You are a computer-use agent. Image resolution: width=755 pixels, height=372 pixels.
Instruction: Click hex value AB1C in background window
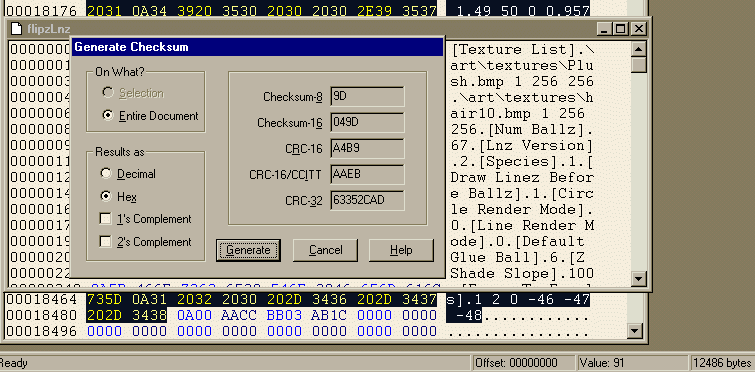[x=329, y=315]
